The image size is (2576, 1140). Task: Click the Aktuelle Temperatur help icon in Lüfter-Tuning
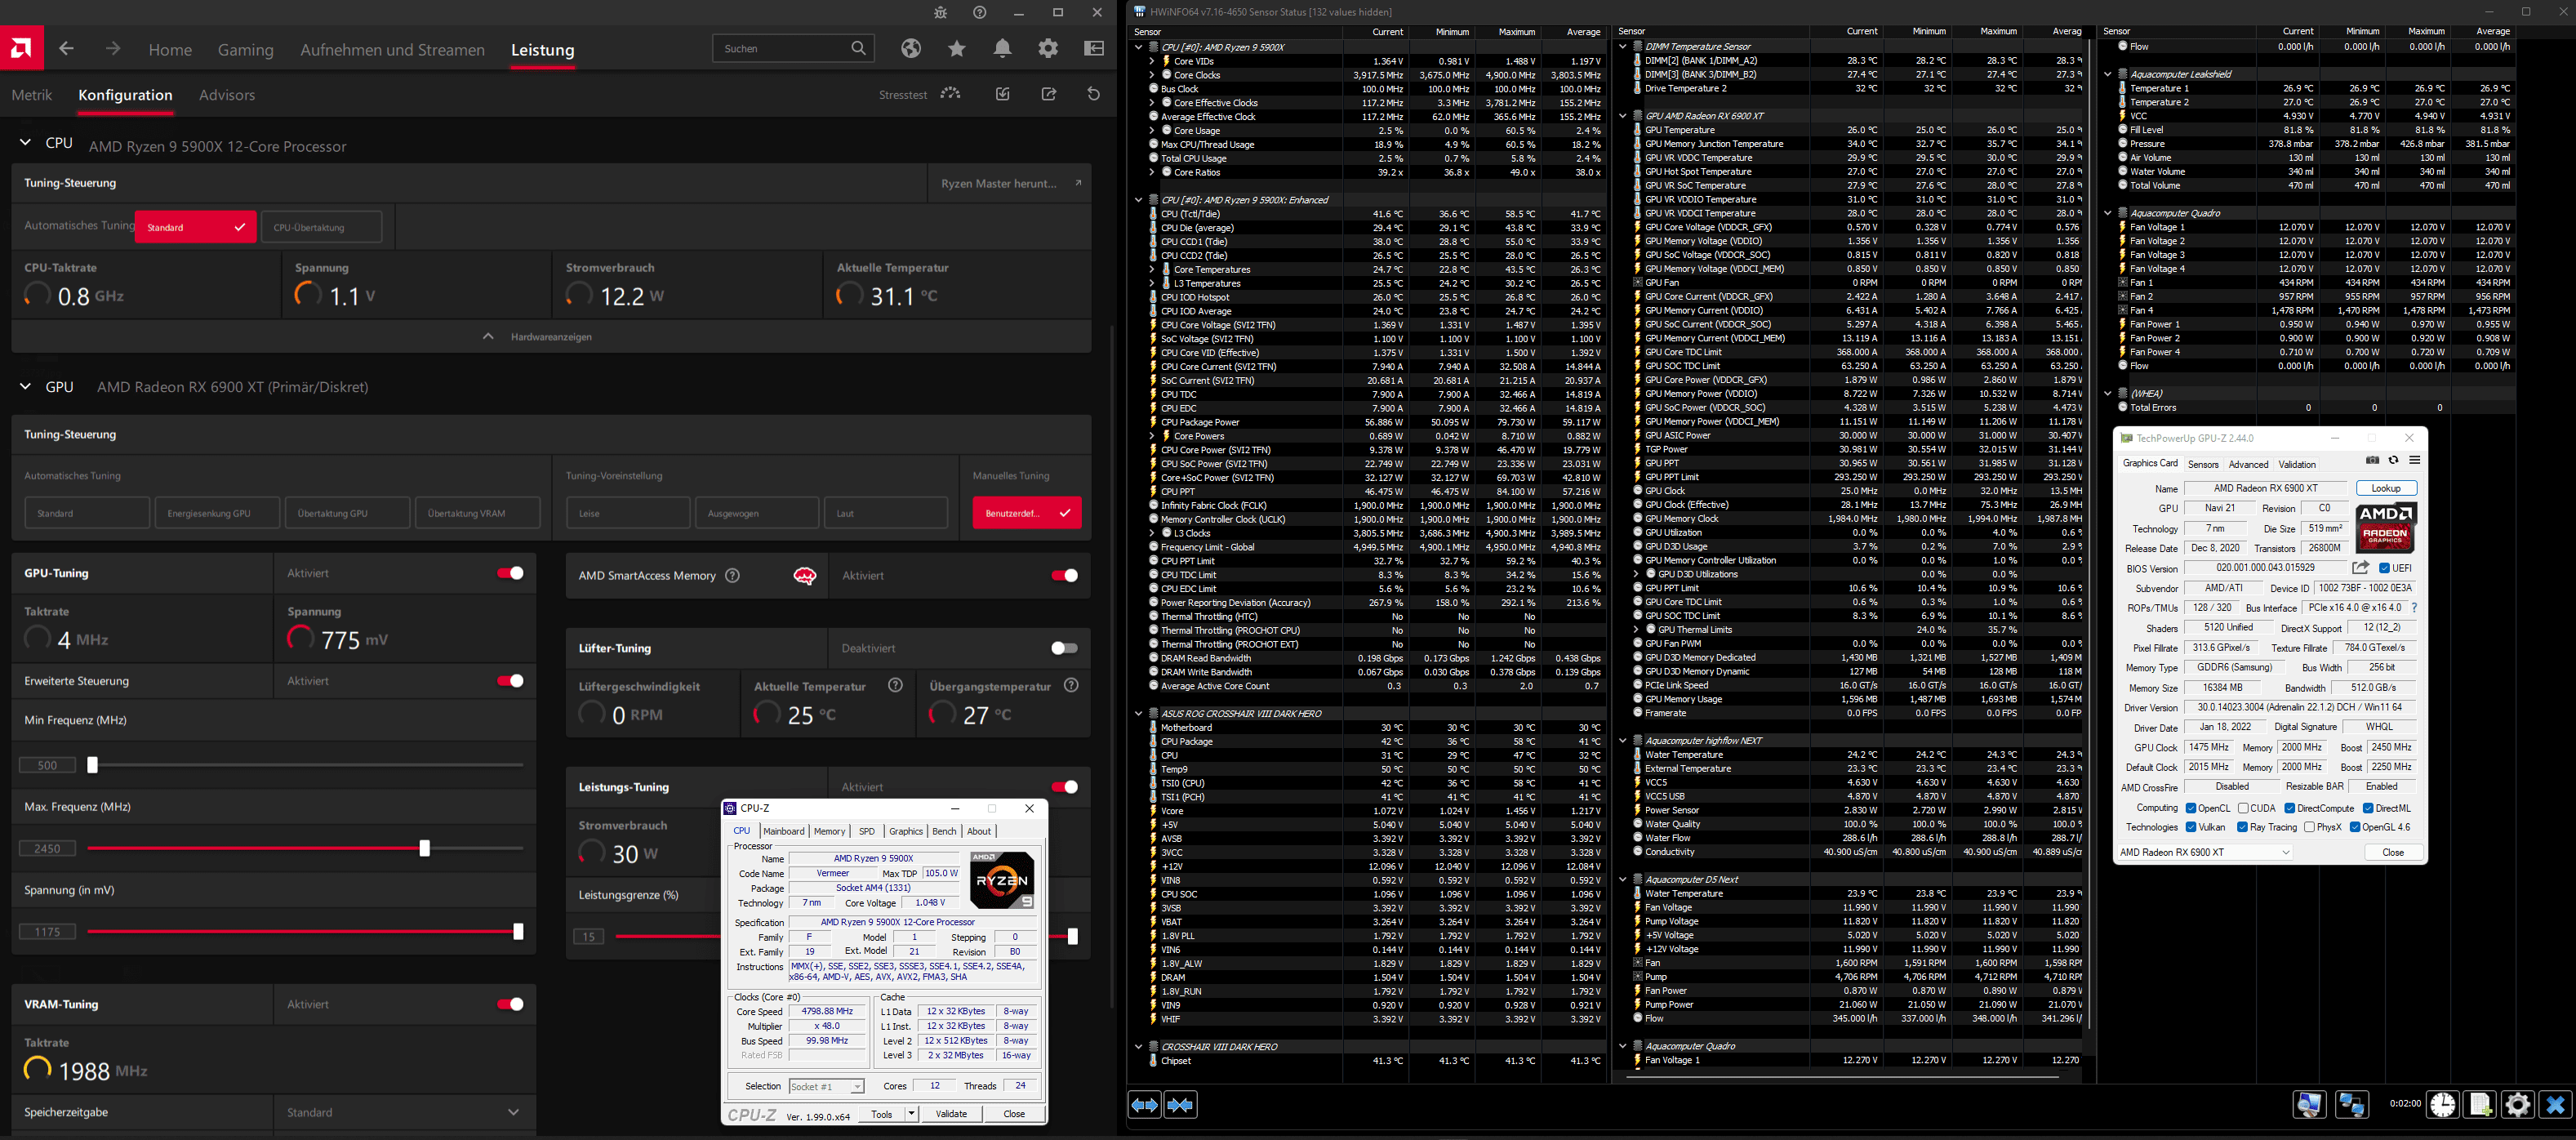click(895, 686)
